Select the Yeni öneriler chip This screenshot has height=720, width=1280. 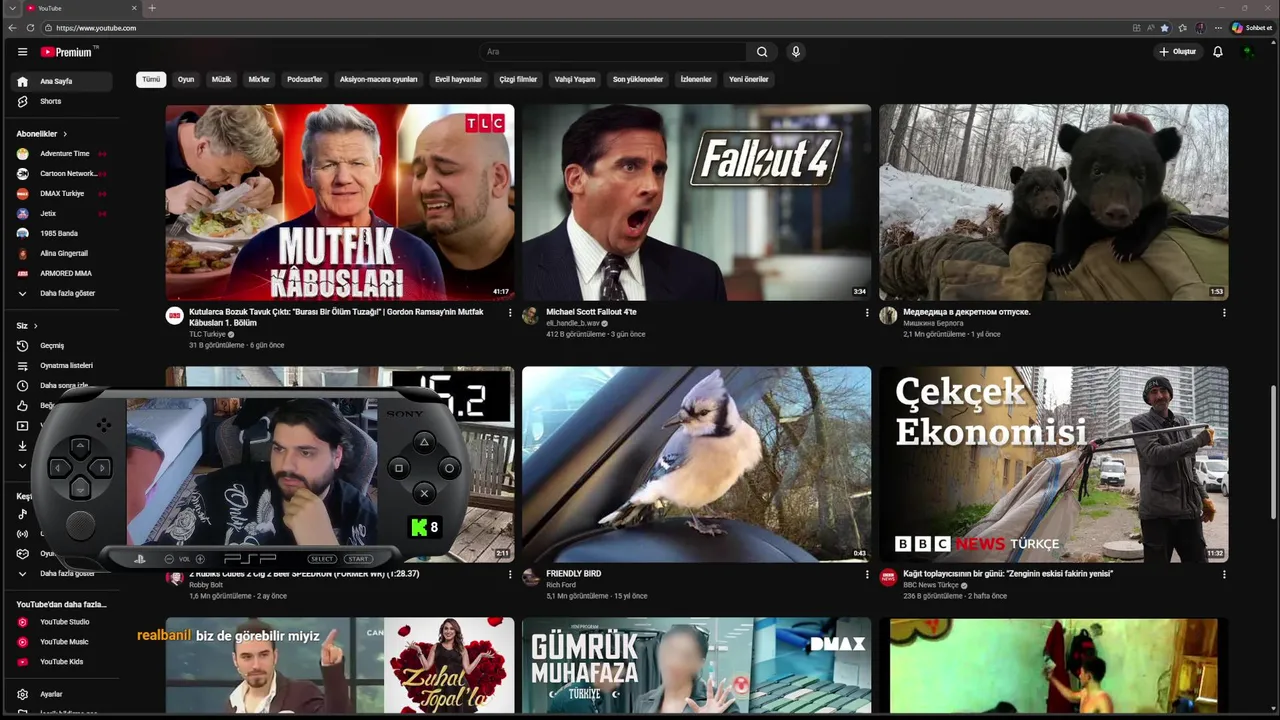(749, 79)
